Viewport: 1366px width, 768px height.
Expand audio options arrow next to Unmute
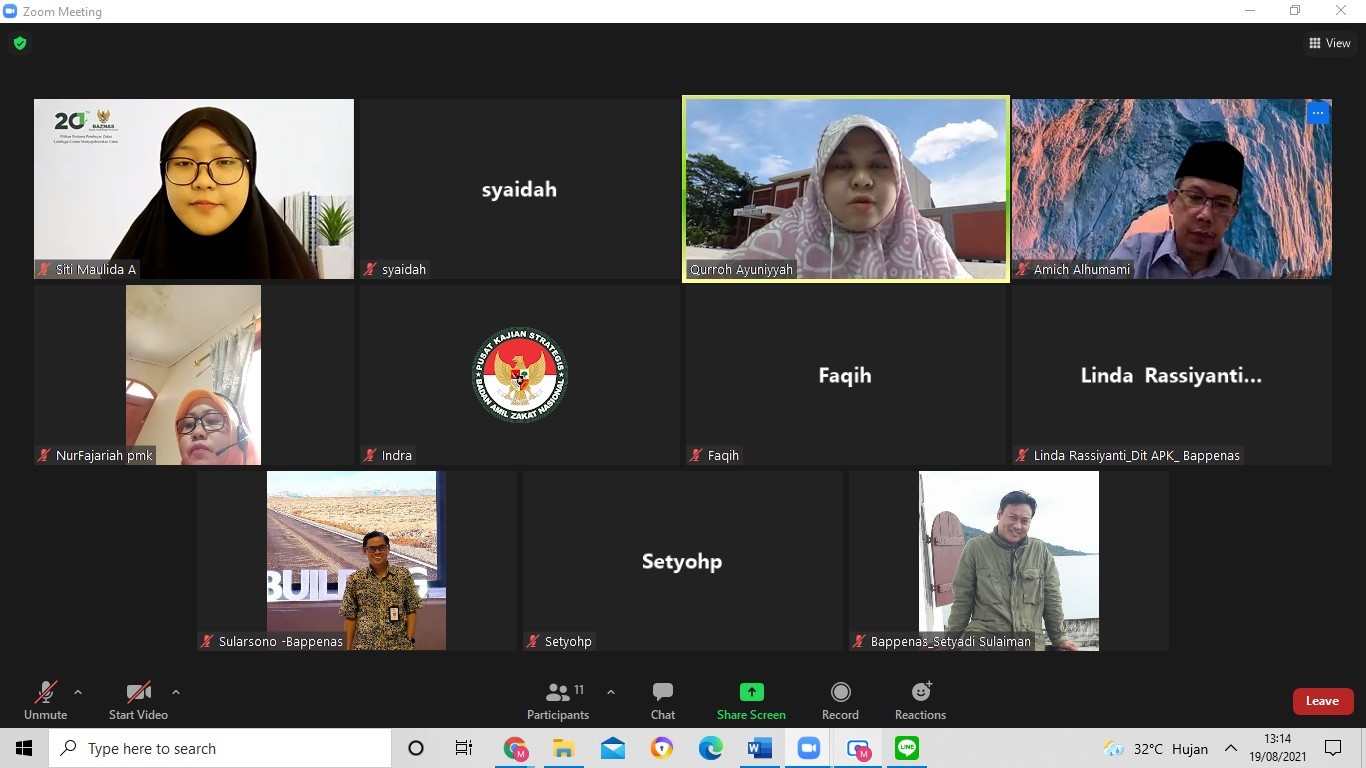(x=78, y=692)
